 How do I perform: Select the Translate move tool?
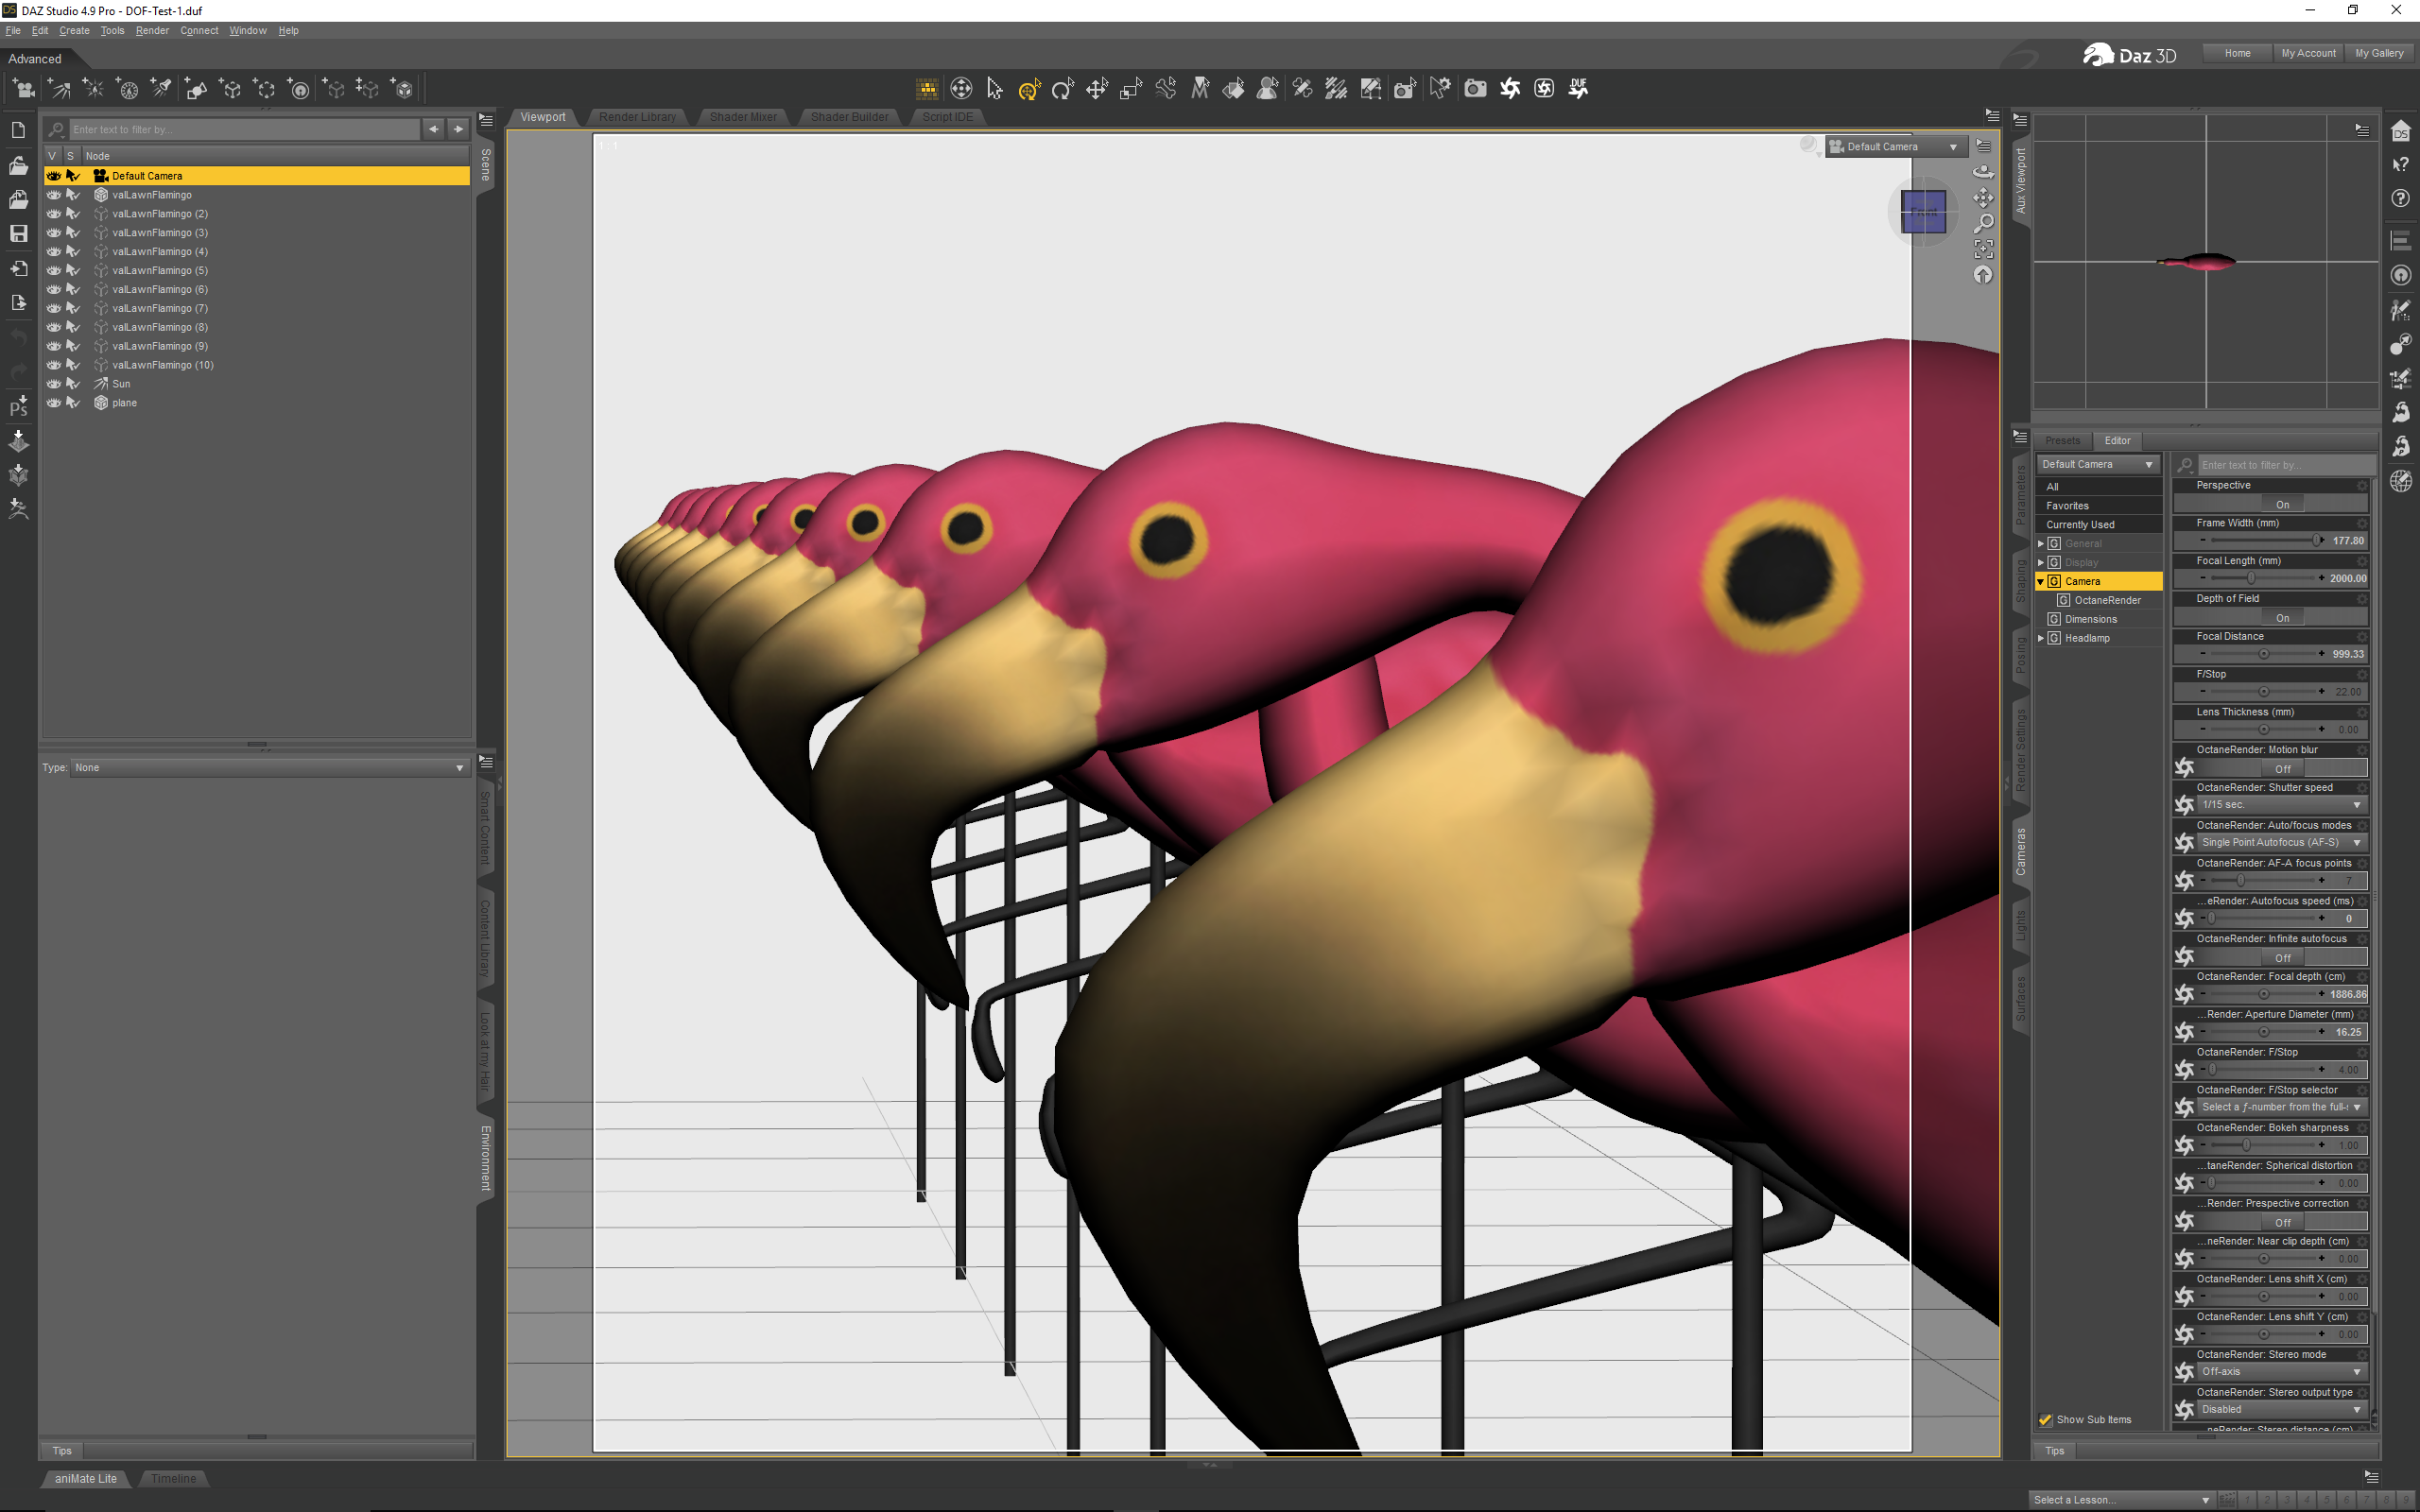[x=1097, y=89]
